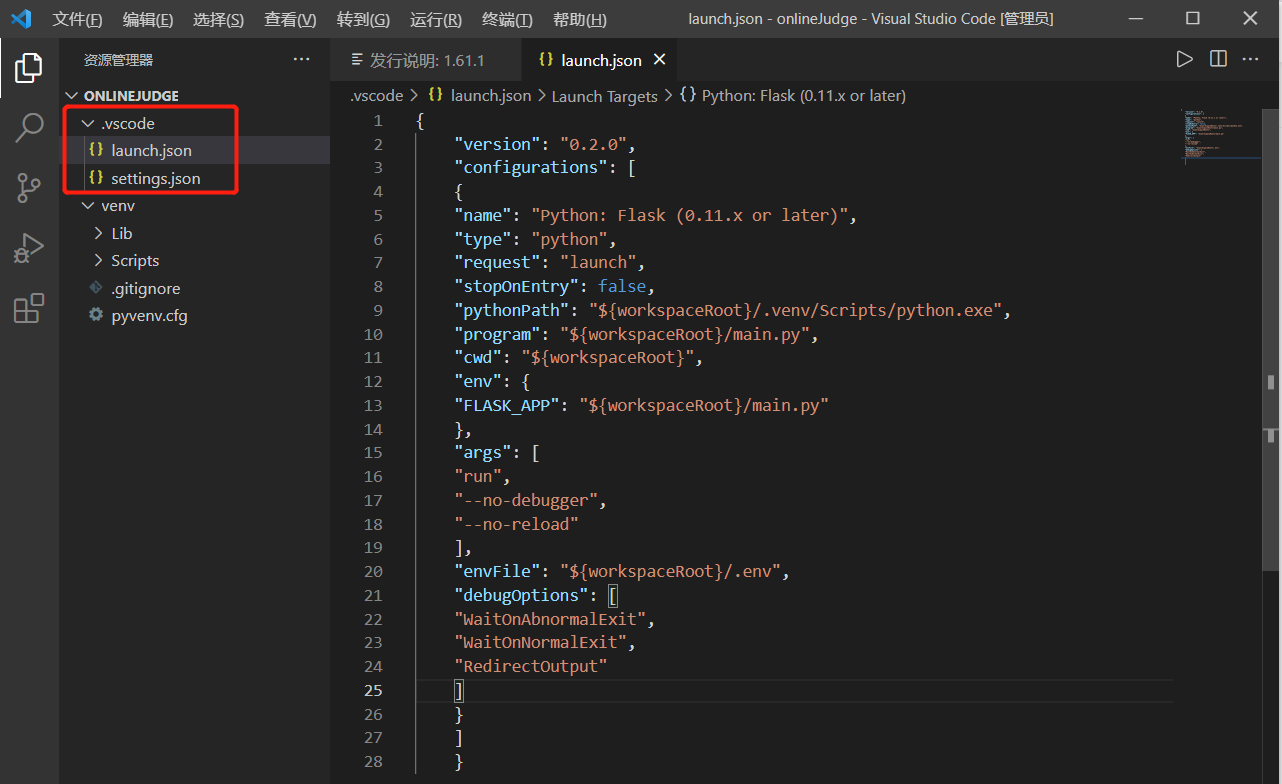The image size is (1282, 784).
Task: Open the 运行 menu
Action: (x=436, y=18)
